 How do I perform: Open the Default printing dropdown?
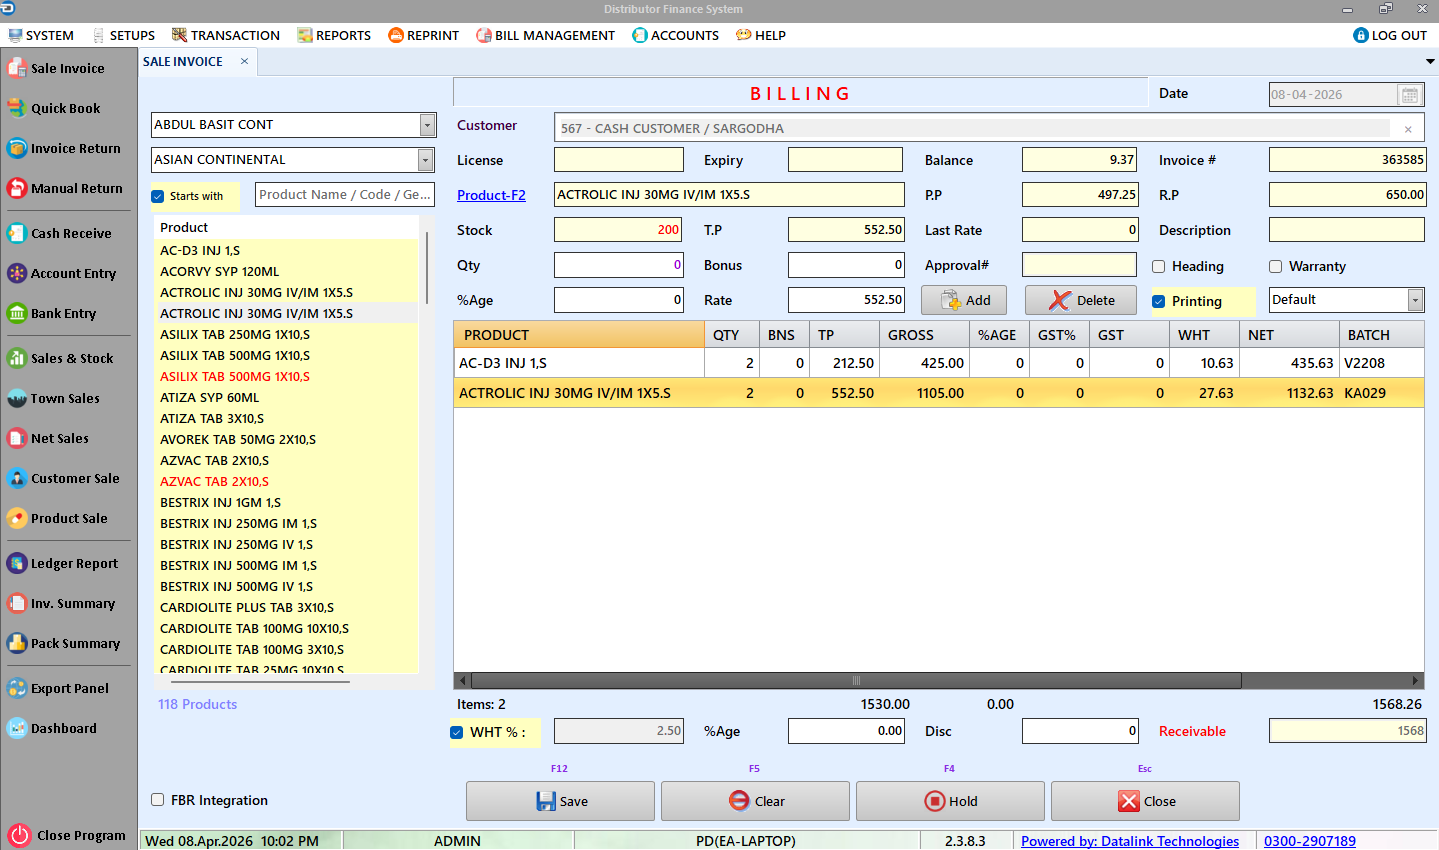coord(1415,300)
